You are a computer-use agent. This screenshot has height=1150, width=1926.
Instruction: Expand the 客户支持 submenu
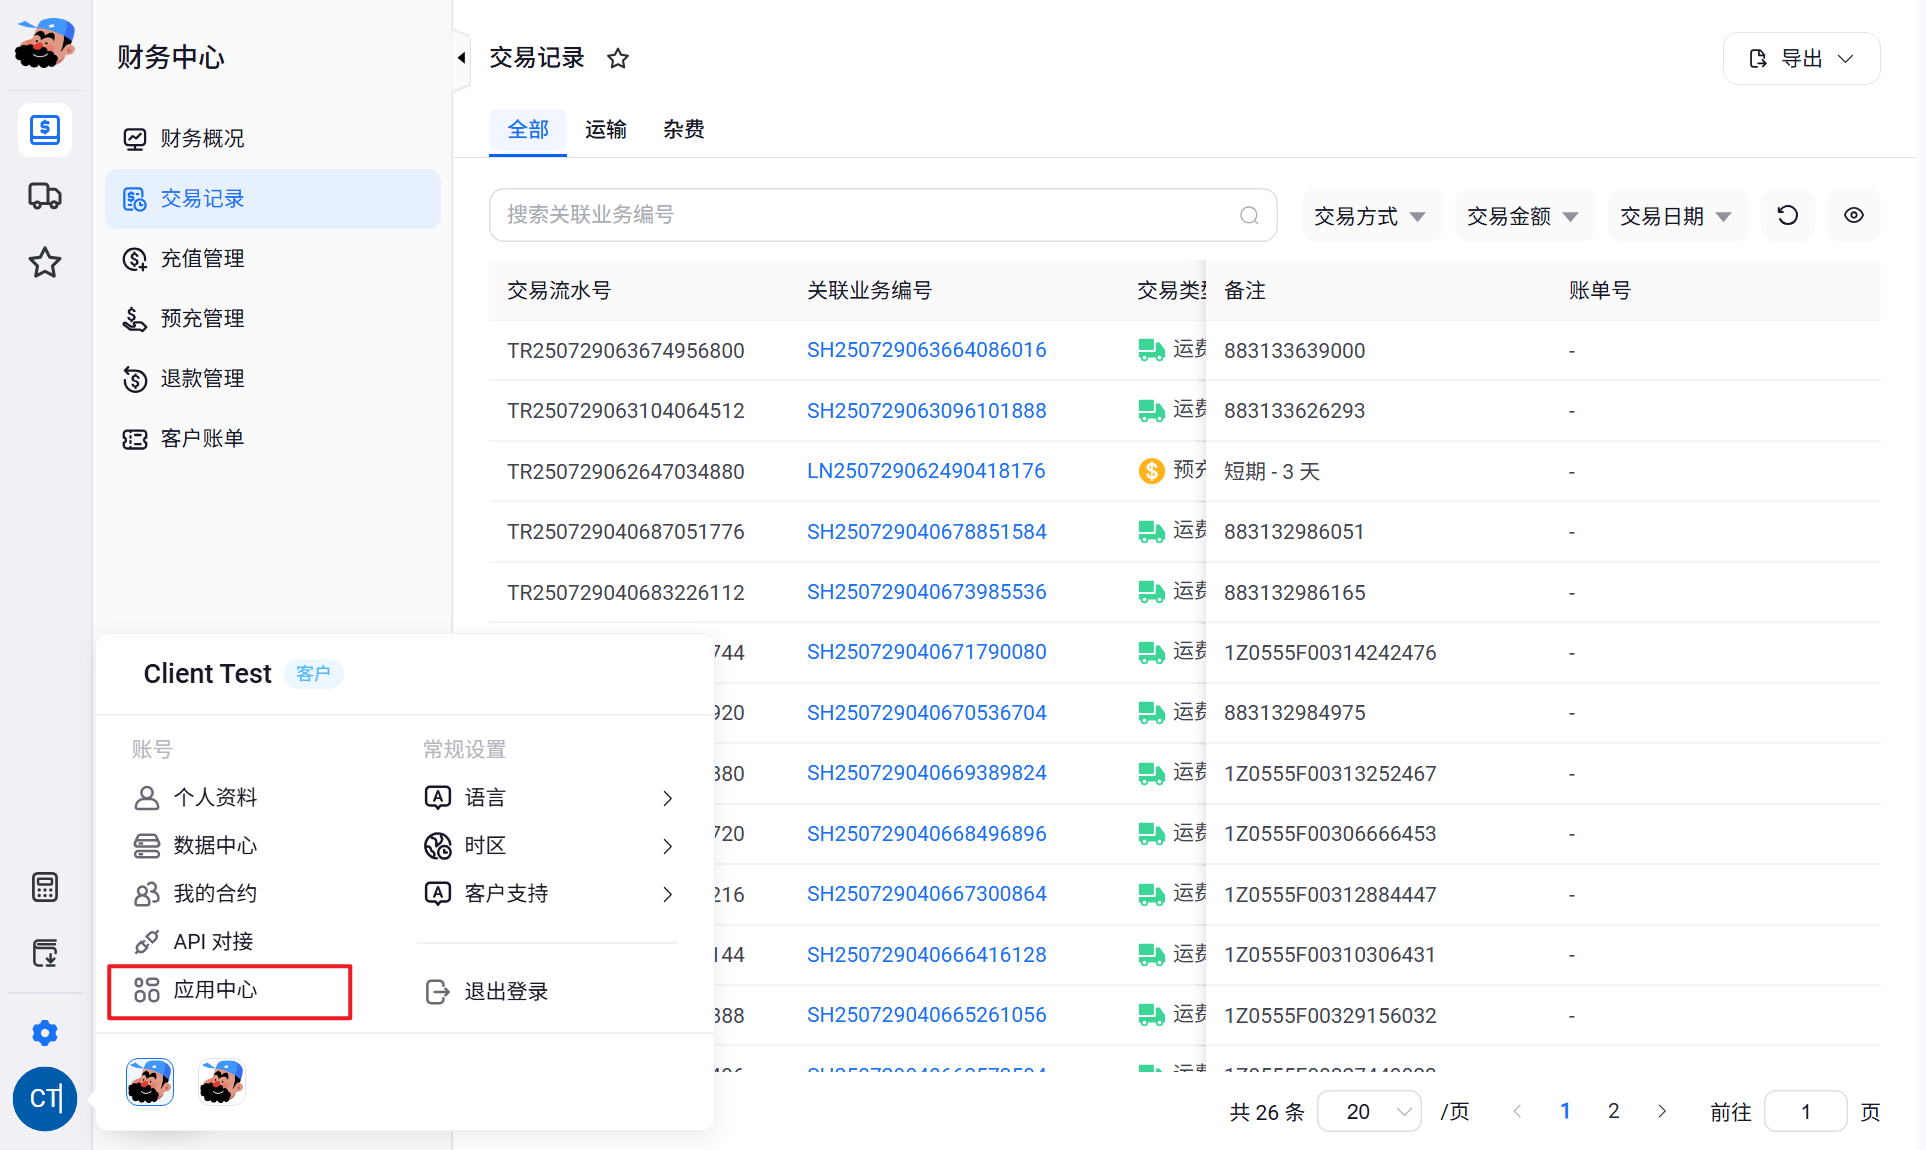coord(550,893)
